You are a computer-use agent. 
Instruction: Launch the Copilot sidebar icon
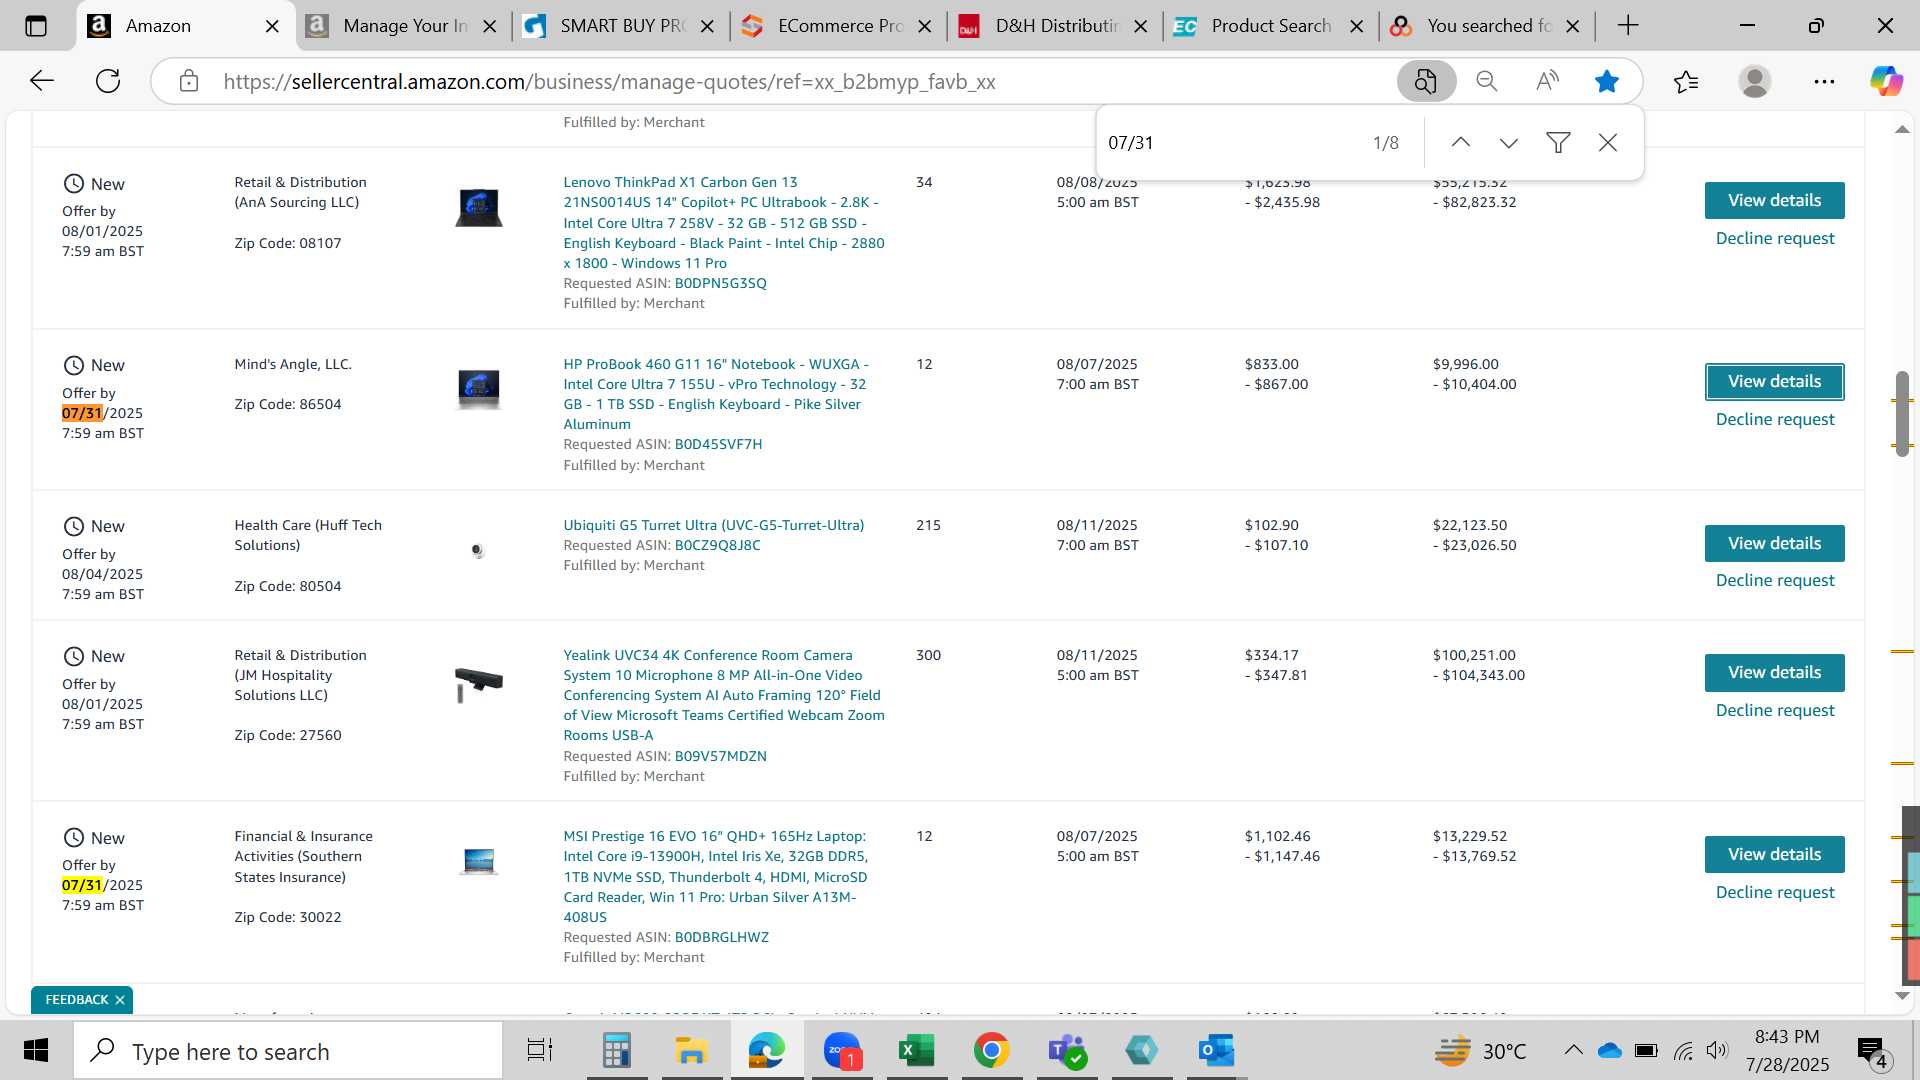1886,81
